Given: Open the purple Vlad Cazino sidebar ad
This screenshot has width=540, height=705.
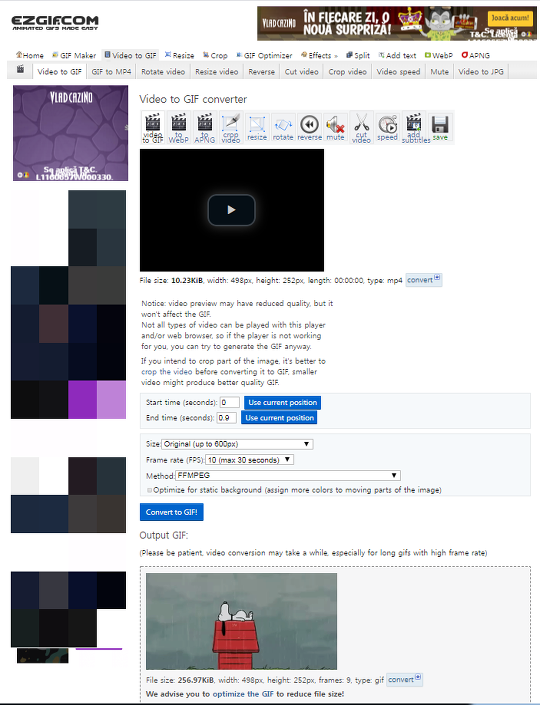Looking at the screenshot, I should [71, 133].
